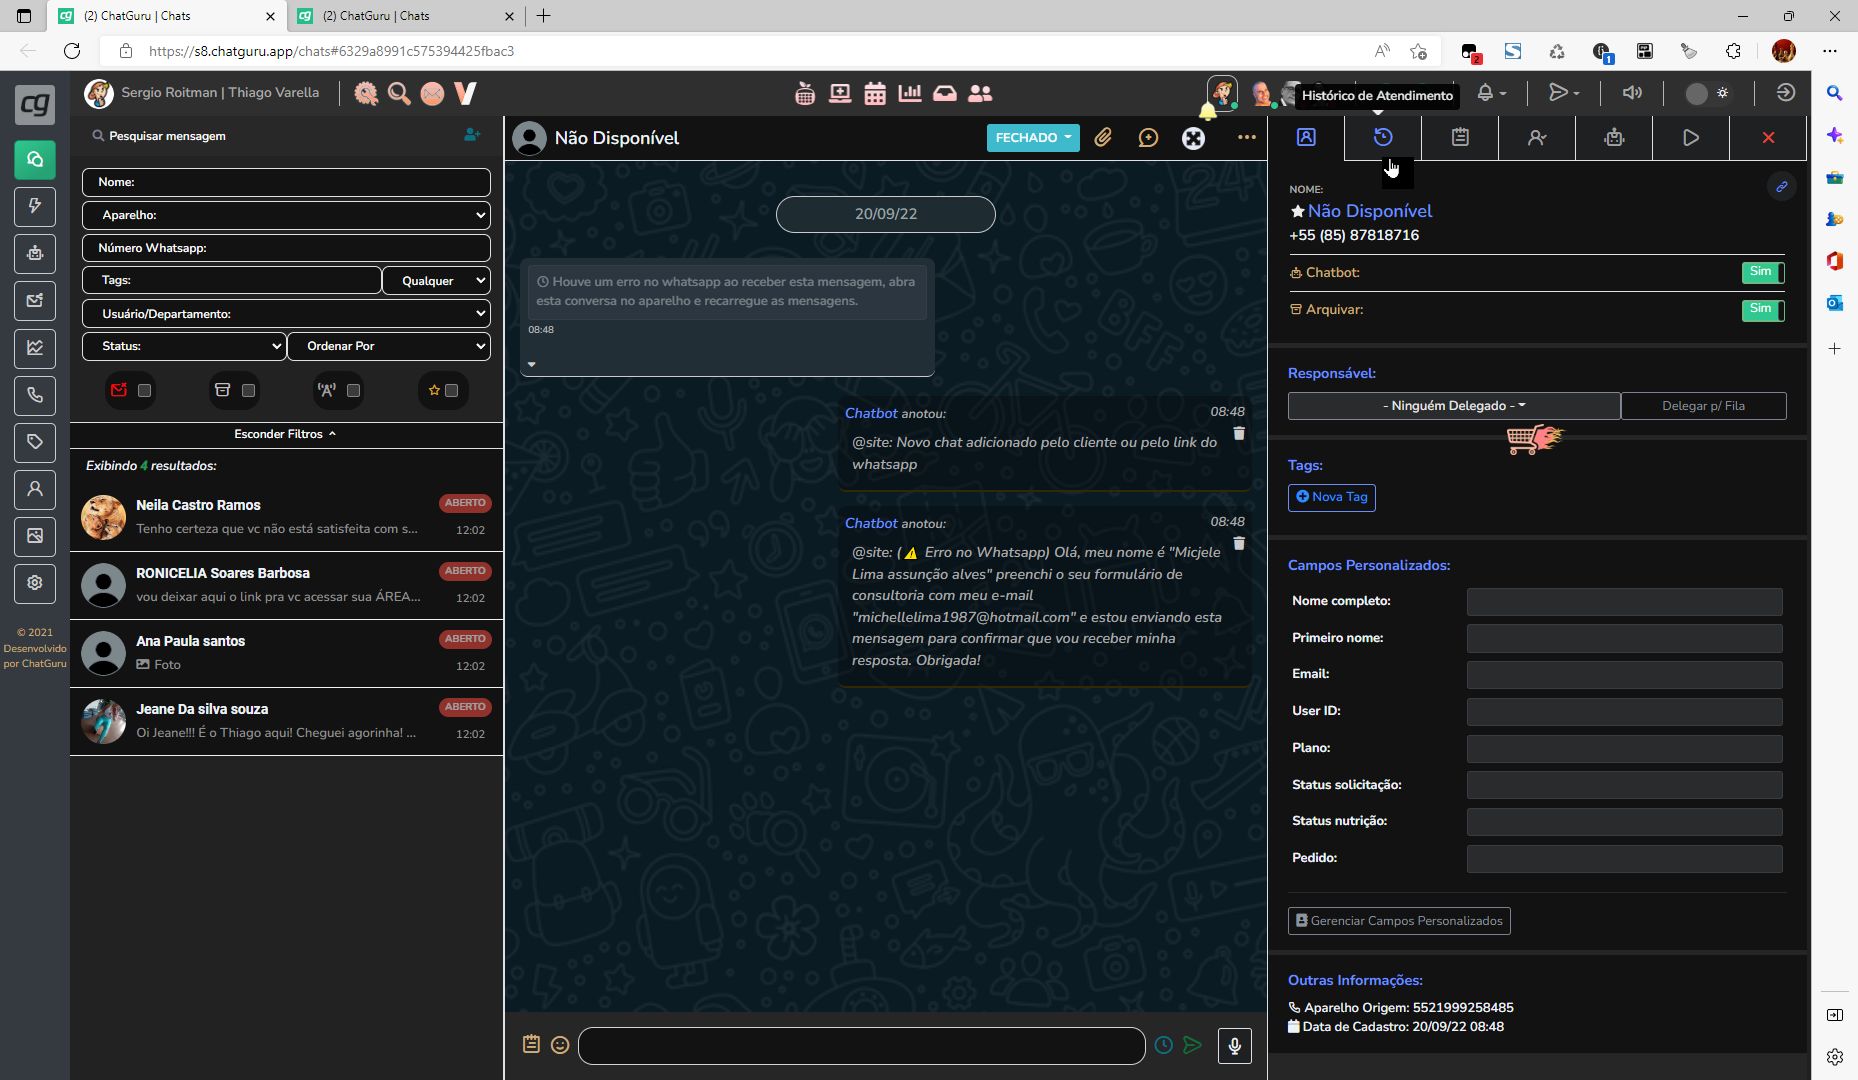Viewport: 1858px width, 1080px height.
Task: Open the Ninguém Delegado dropdown
Action: tap(1454, 406)
